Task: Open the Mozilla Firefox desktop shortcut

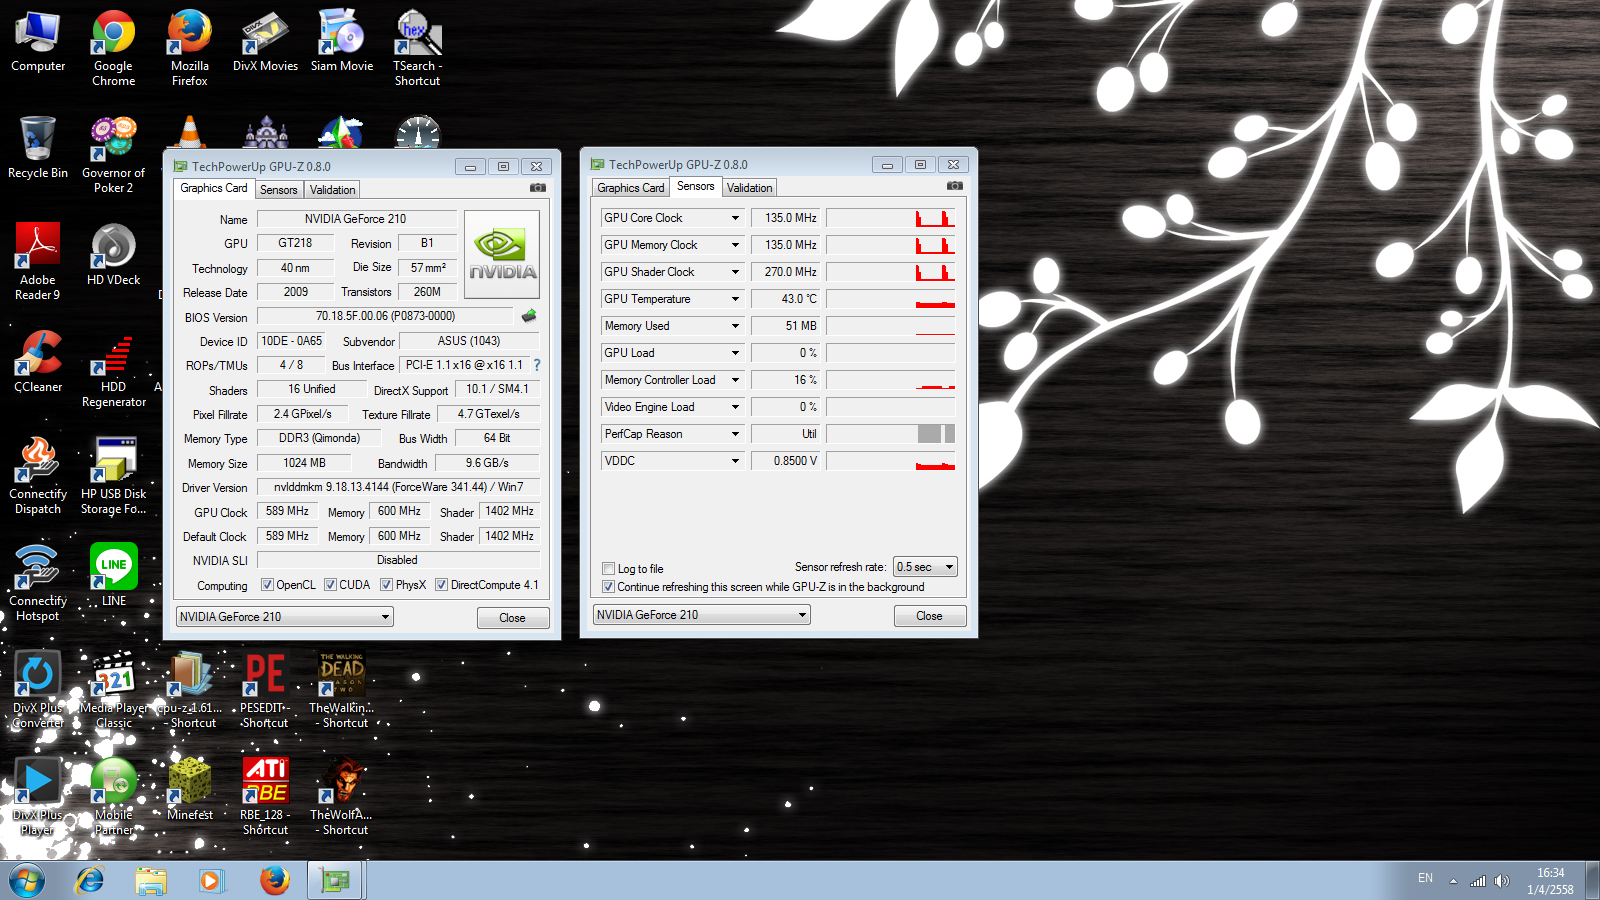Action: pyautogui.click(x=190, y=48)
